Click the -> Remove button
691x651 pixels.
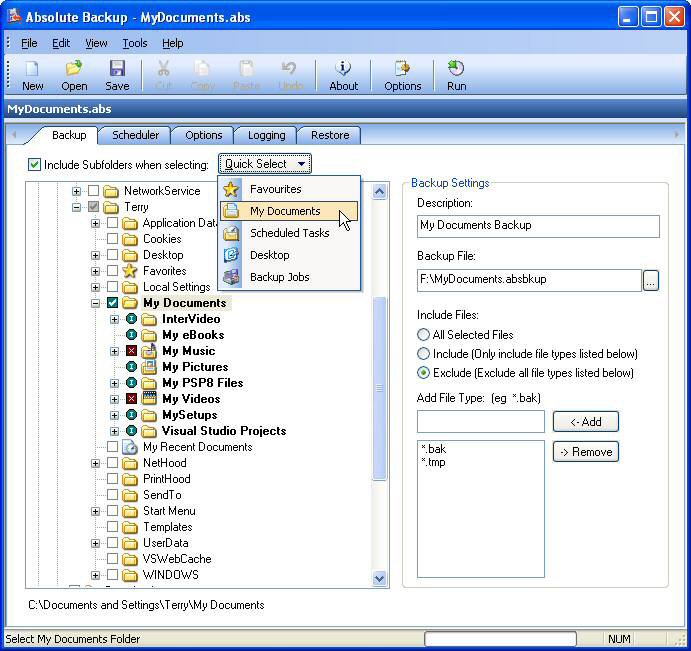(x=586, y=452)
